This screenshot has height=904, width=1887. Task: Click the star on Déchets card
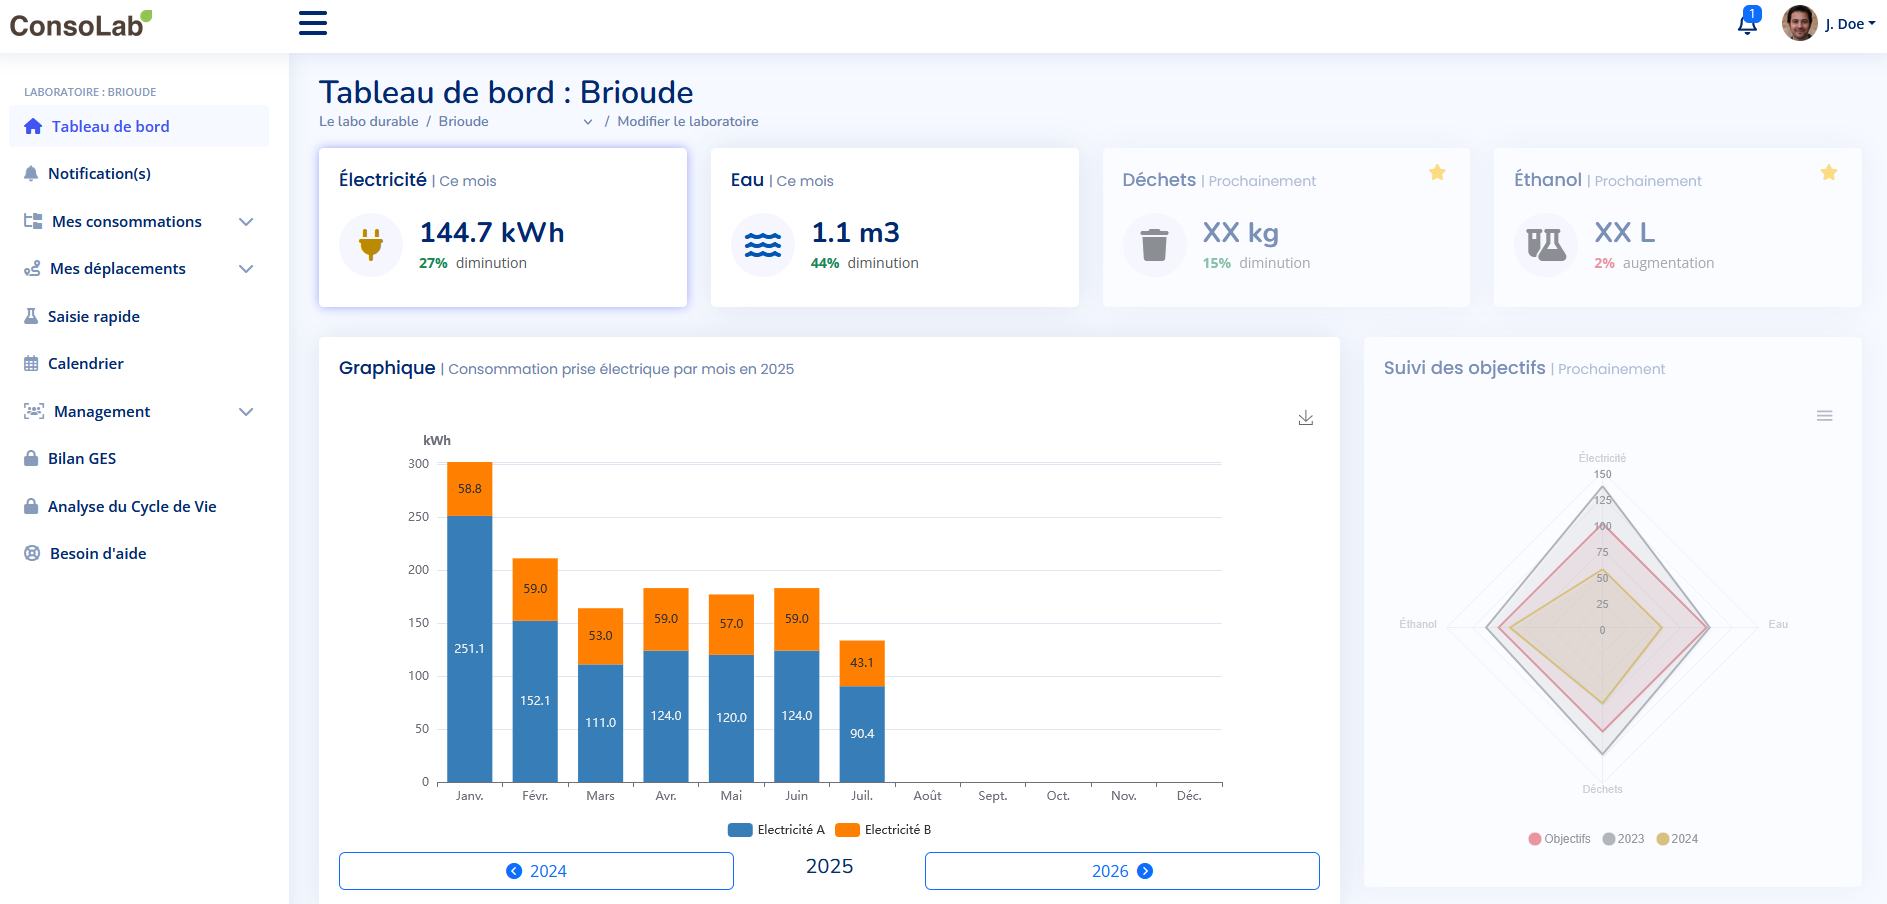coord(1437,173)
